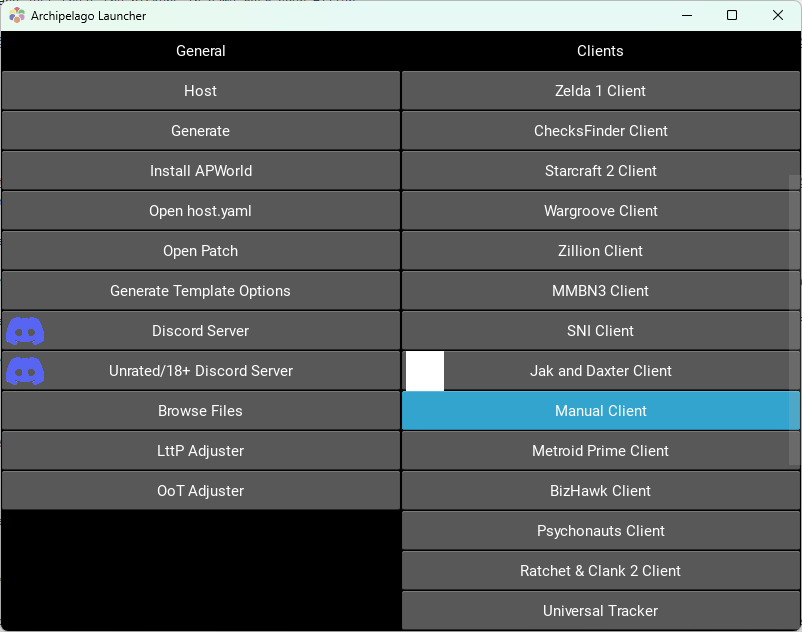802x632 pixels.
Task: Click Browse Files
Action: tap(200, 410)
